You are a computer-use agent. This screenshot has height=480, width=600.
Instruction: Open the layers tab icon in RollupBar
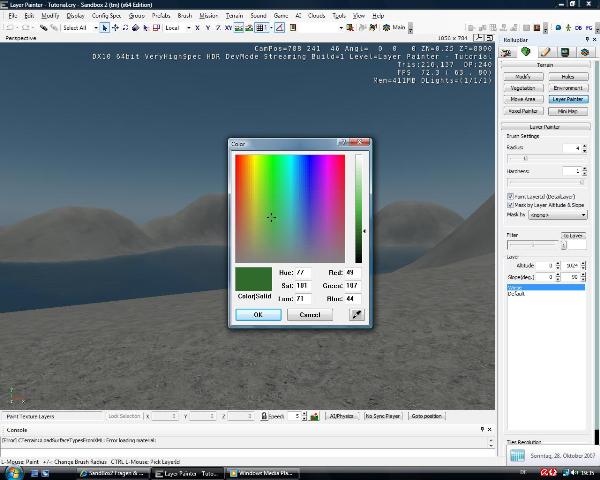[x=583, y=52]
